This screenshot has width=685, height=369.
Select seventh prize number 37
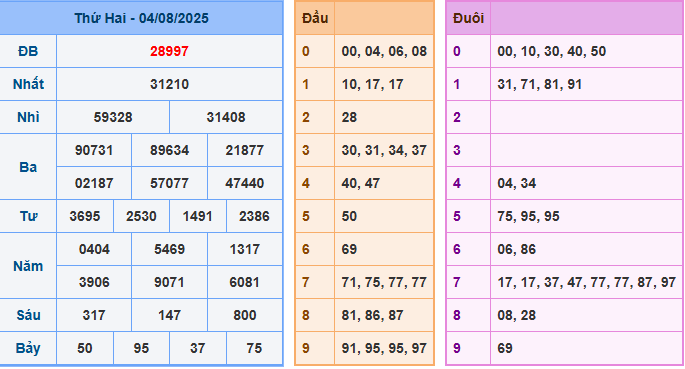click(x=197, y=348)
